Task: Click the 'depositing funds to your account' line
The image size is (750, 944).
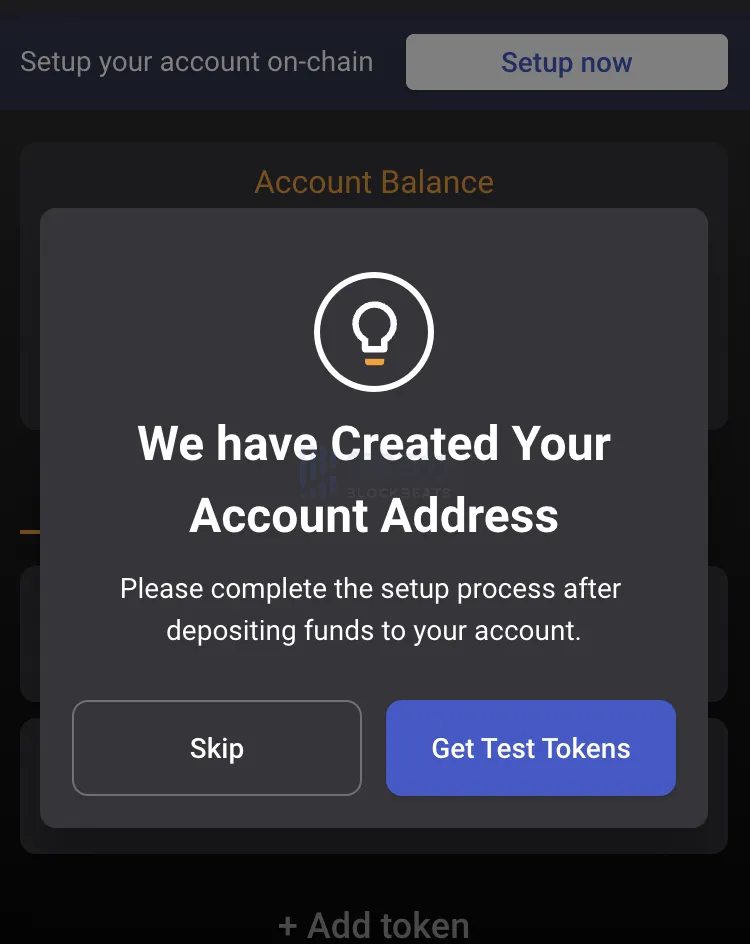Action: click(x=374, y=631)
